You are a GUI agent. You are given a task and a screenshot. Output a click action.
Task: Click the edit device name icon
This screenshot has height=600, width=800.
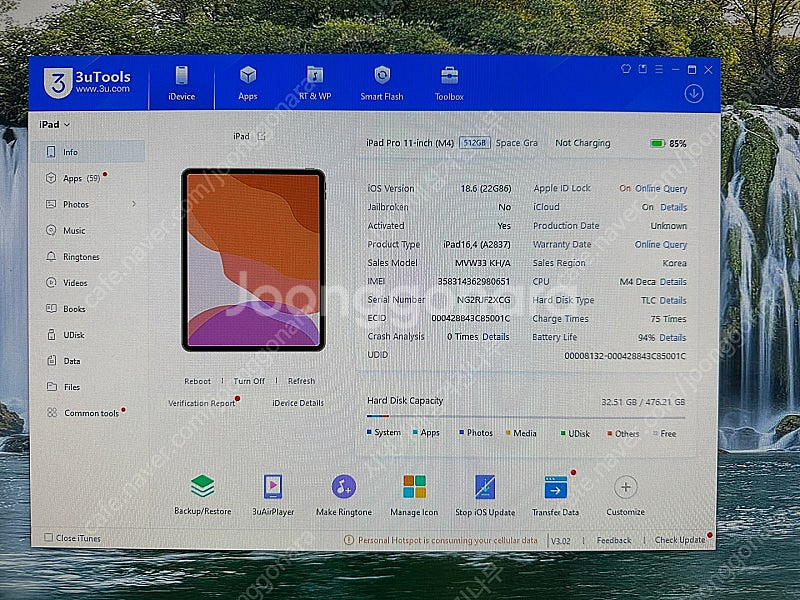tap(262, 136)
